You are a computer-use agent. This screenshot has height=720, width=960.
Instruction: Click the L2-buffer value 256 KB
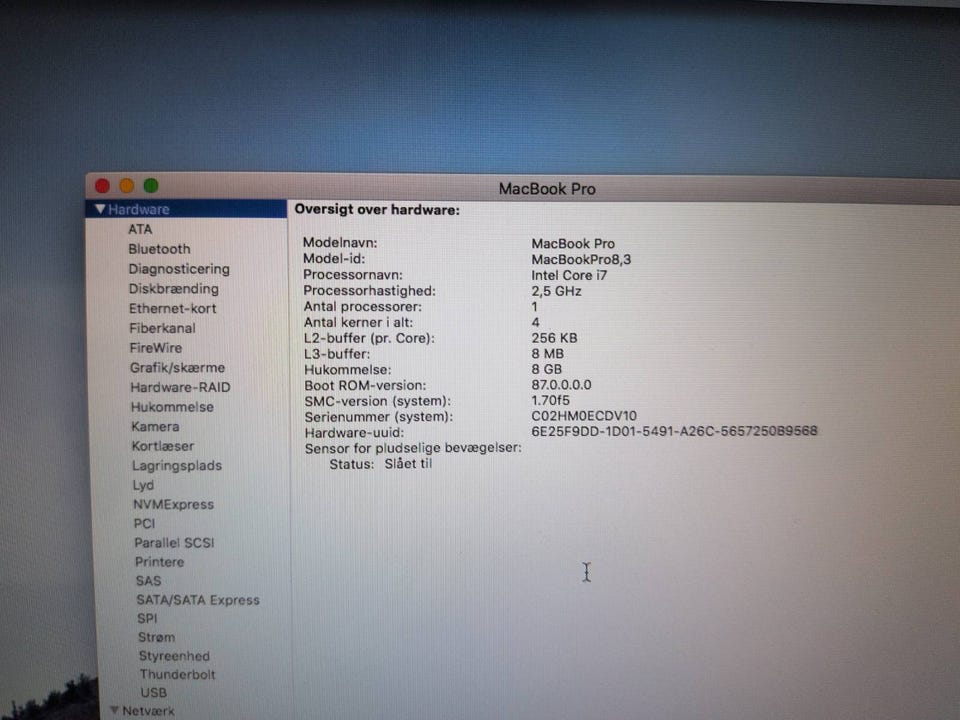click(554, 338)
